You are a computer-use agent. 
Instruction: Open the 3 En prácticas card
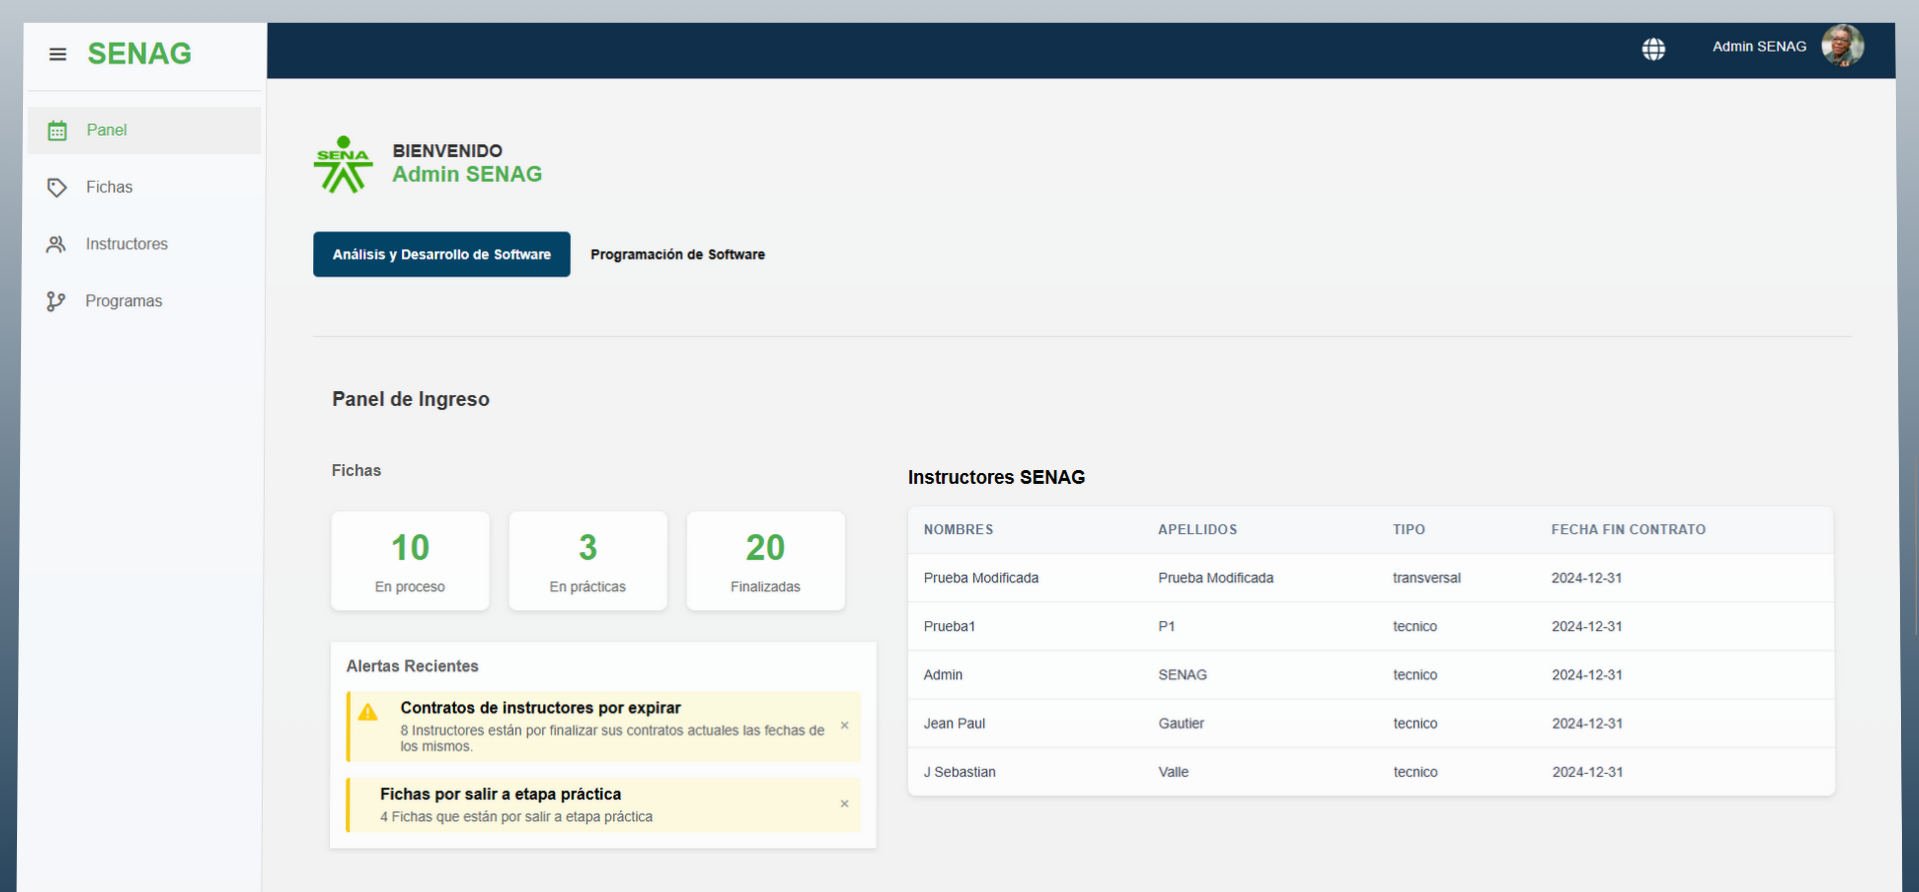587,561
